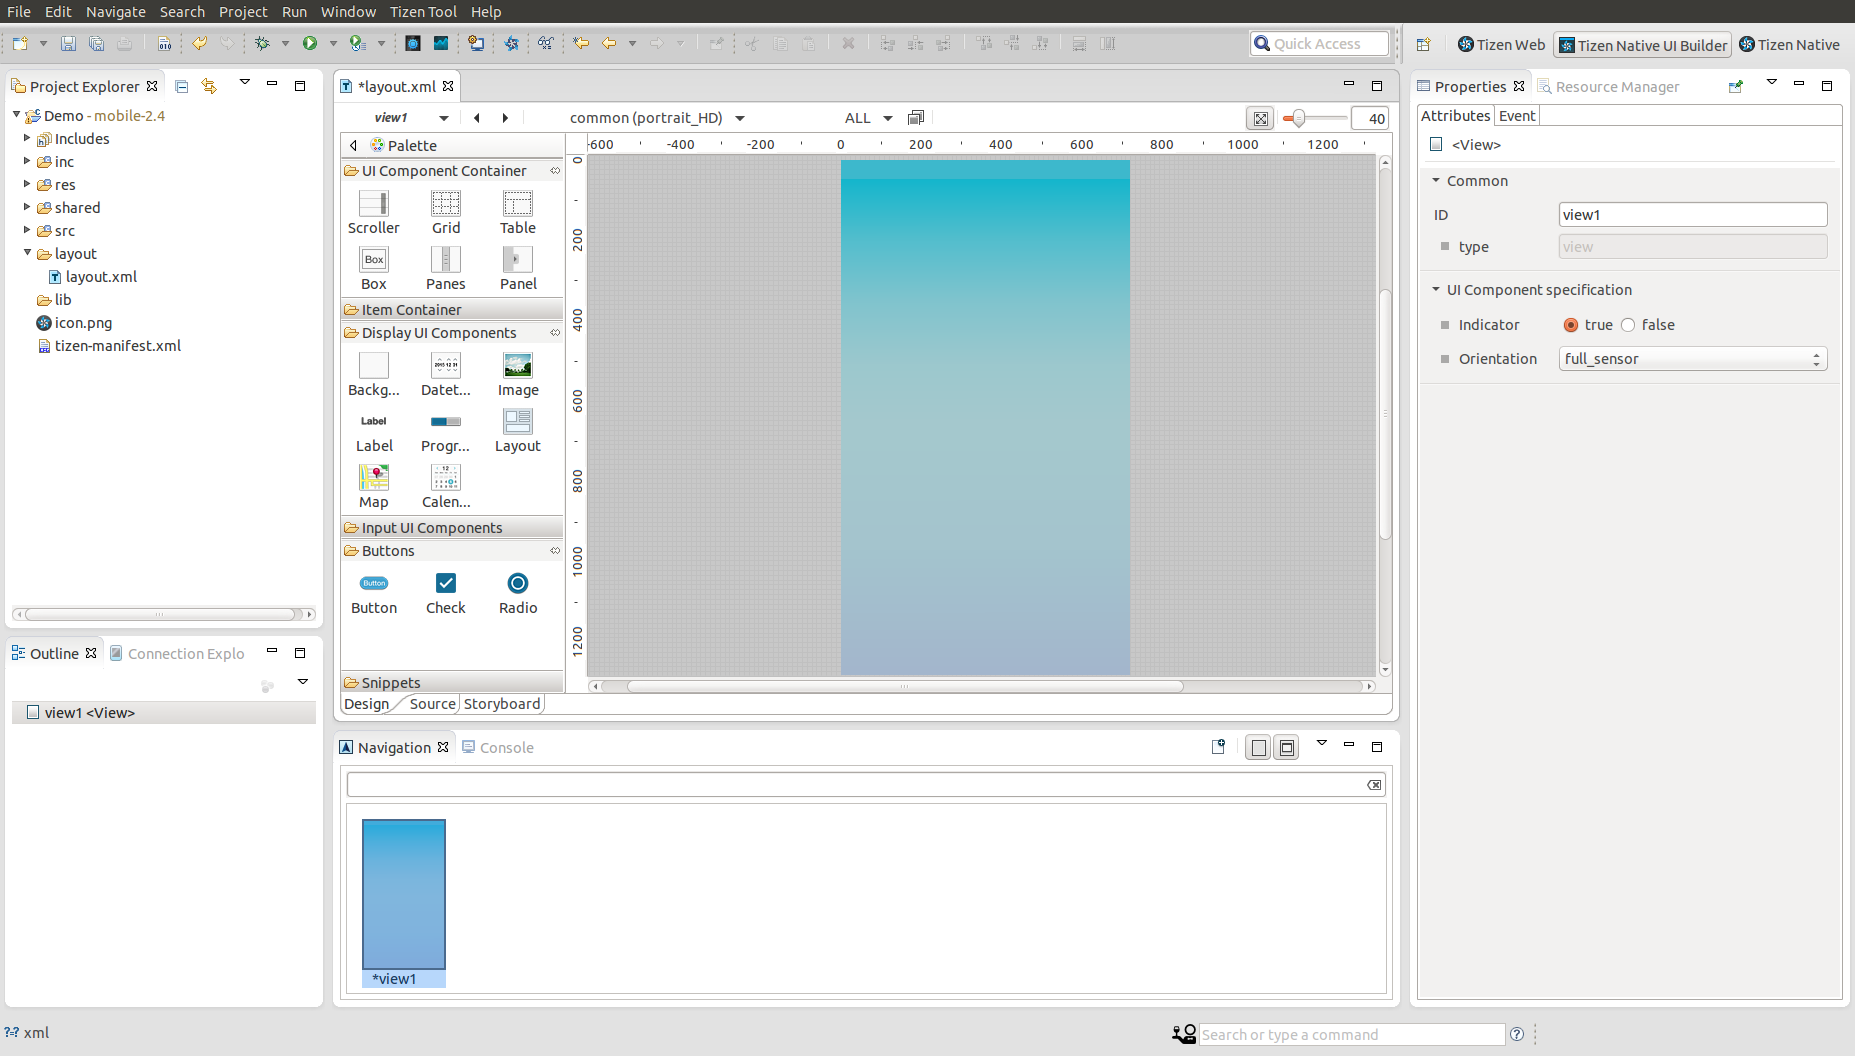Select the Scroller container in the palette
The height and width of the screenshot is (1056, 1855).
pyautogui.click(x=373, y=204)
